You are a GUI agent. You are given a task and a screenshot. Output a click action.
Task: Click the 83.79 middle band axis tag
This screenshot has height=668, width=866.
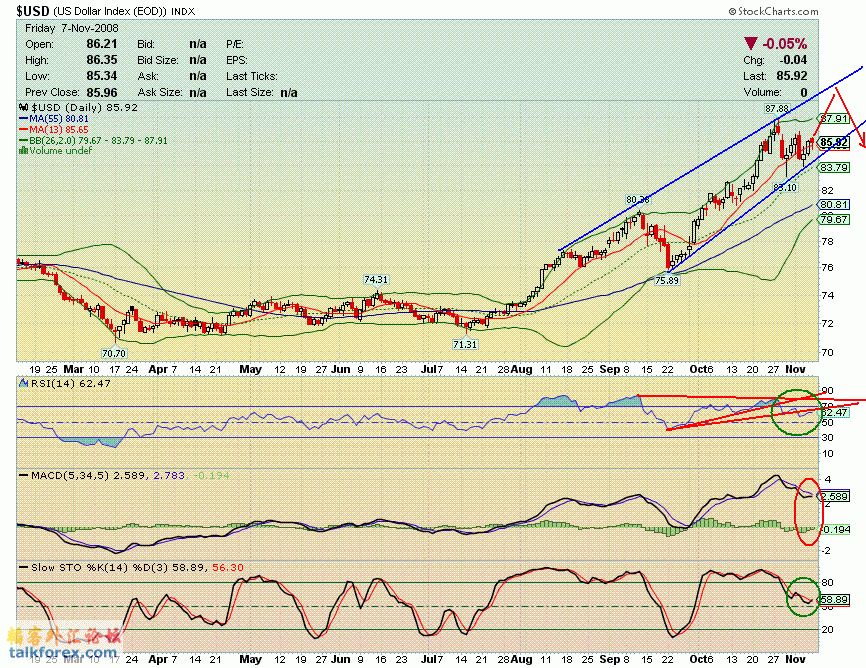coord(833,167)
